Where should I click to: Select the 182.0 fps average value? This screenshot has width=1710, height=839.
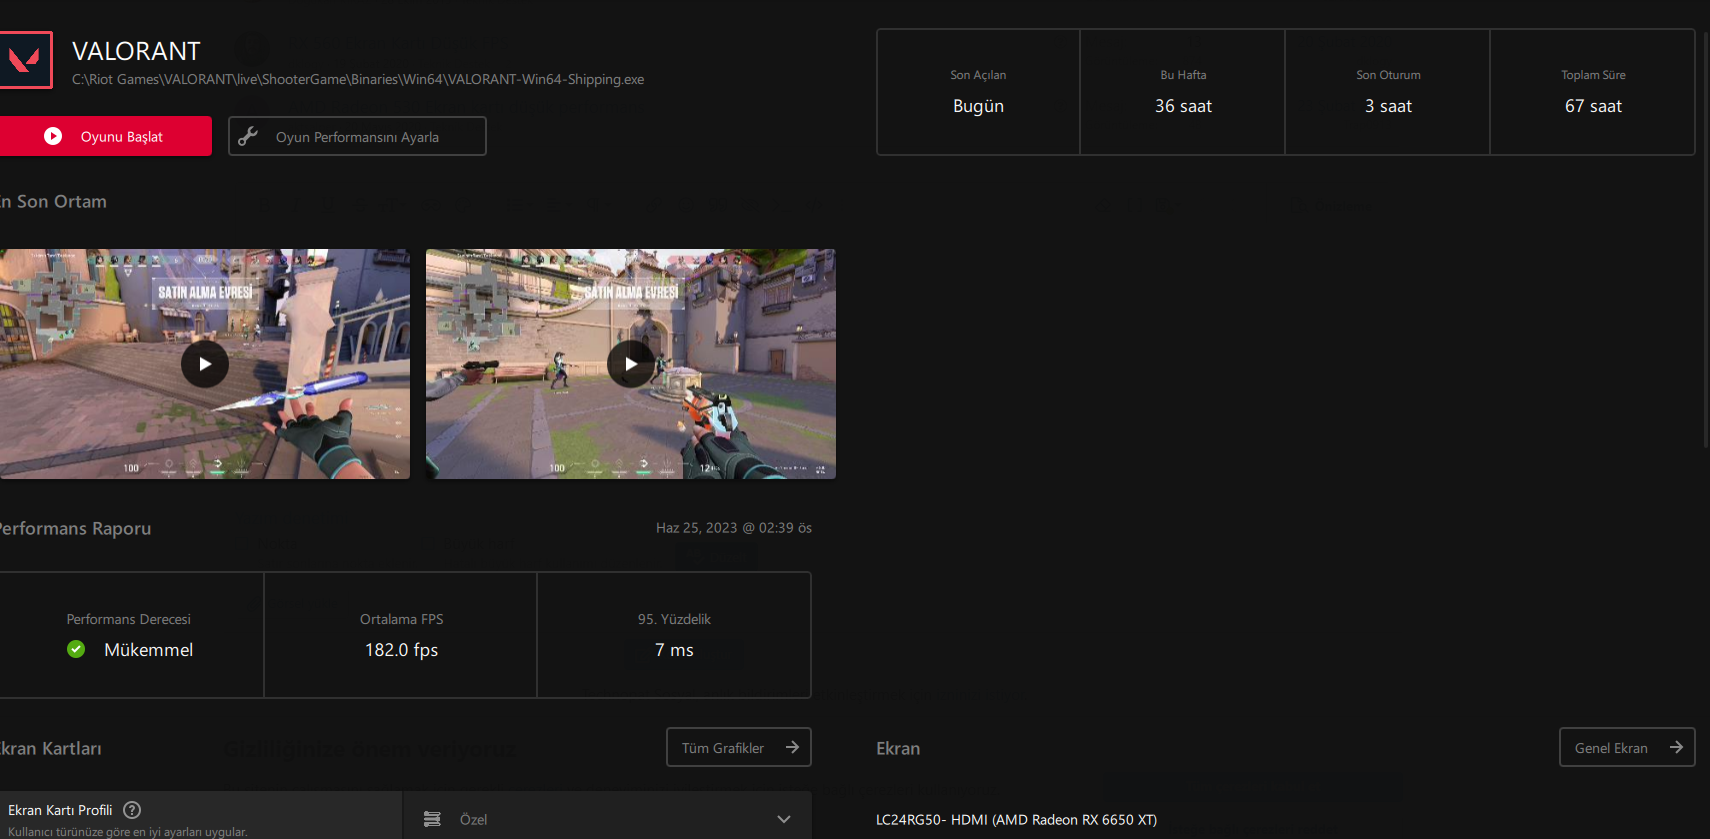[401, 650]
